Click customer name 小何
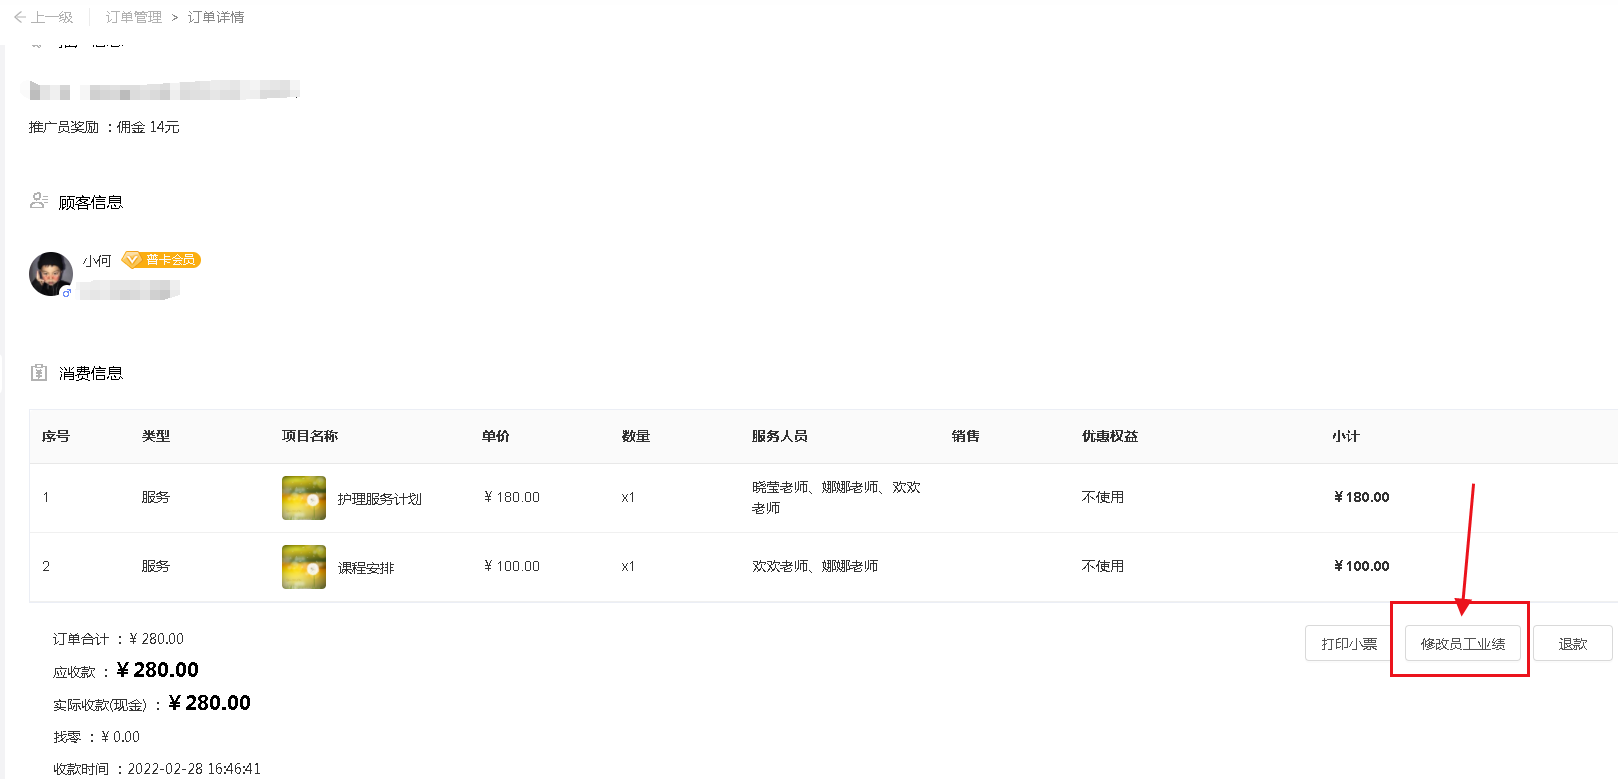 coord(97,261)
